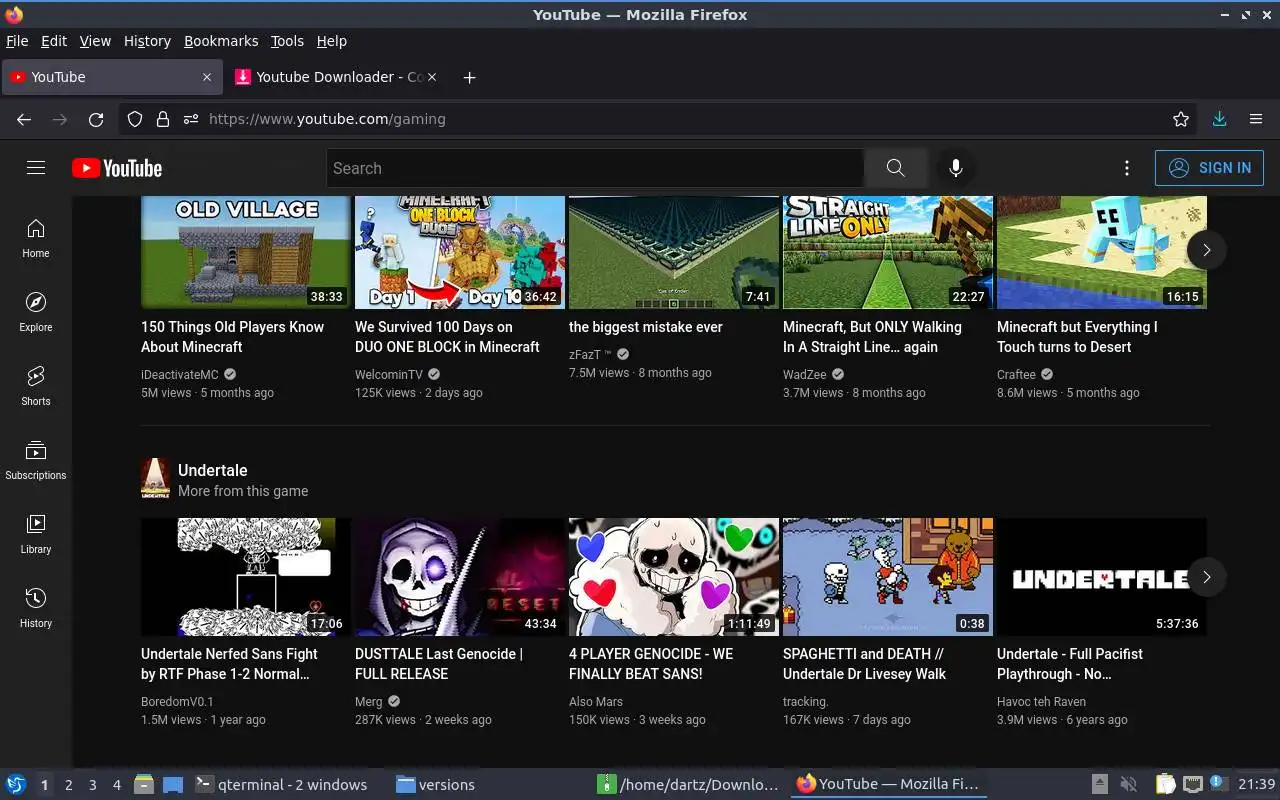Viewport: 1280px width, 800px height.
Task: Open iDeactivateMC channel link
Action: 180,374
